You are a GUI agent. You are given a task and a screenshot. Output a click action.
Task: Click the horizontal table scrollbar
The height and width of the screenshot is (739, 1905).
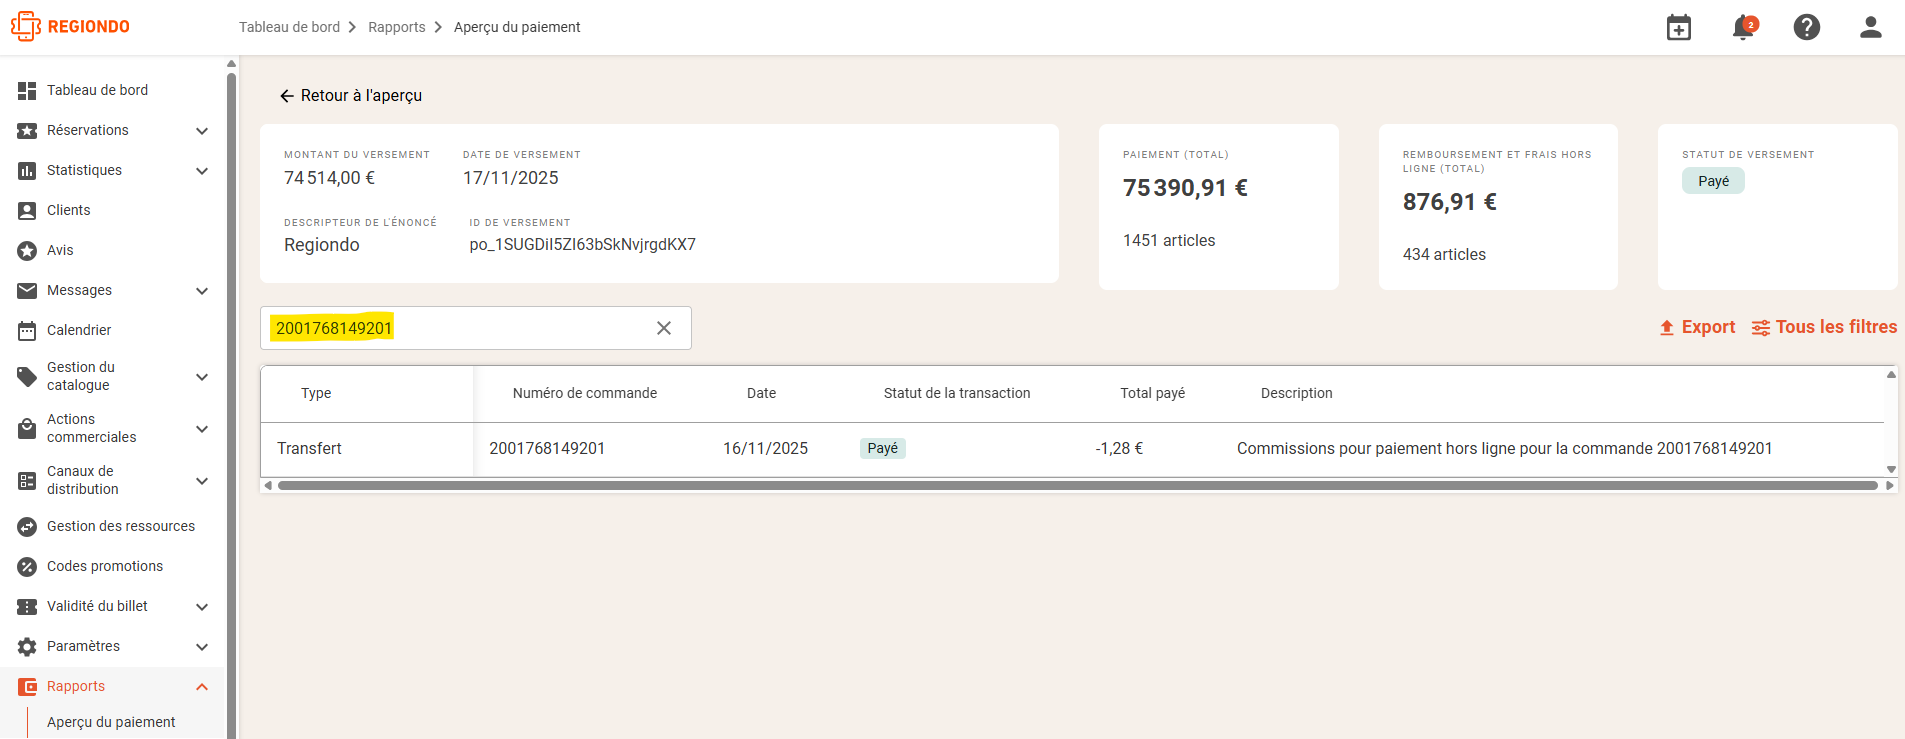click(1078, 485)
